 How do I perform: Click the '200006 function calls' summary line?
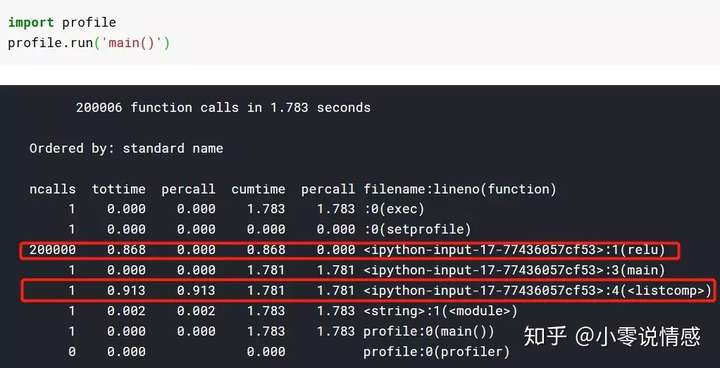(x=223, y=108)
